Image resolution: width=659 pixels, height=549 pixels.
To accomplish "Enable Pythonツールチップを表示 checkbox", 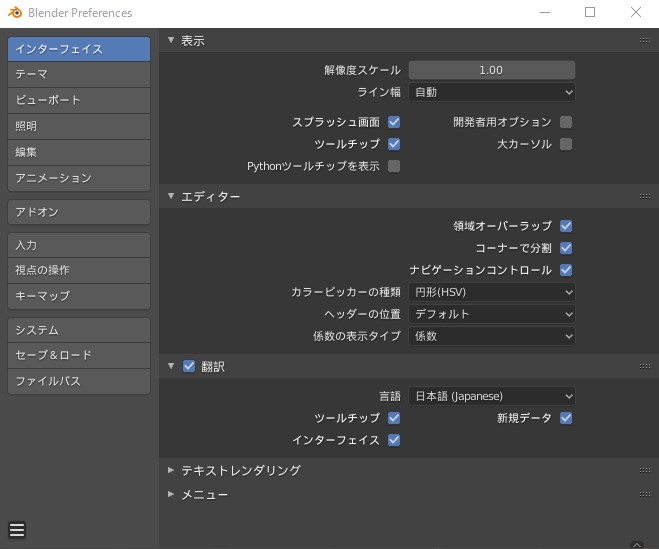I will 394,166.
